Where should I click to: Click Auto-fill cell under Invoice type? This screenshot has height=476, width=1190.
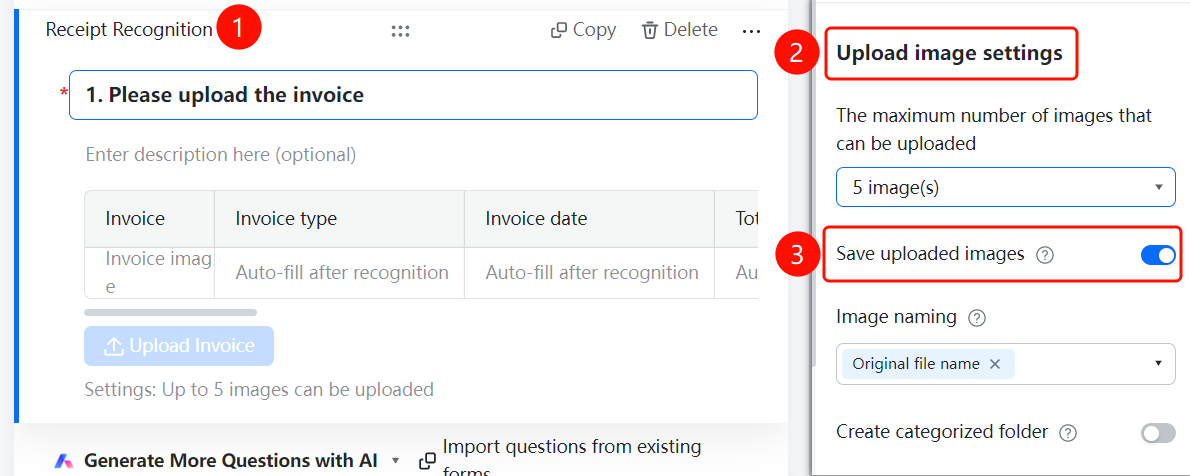coord(339,273)
